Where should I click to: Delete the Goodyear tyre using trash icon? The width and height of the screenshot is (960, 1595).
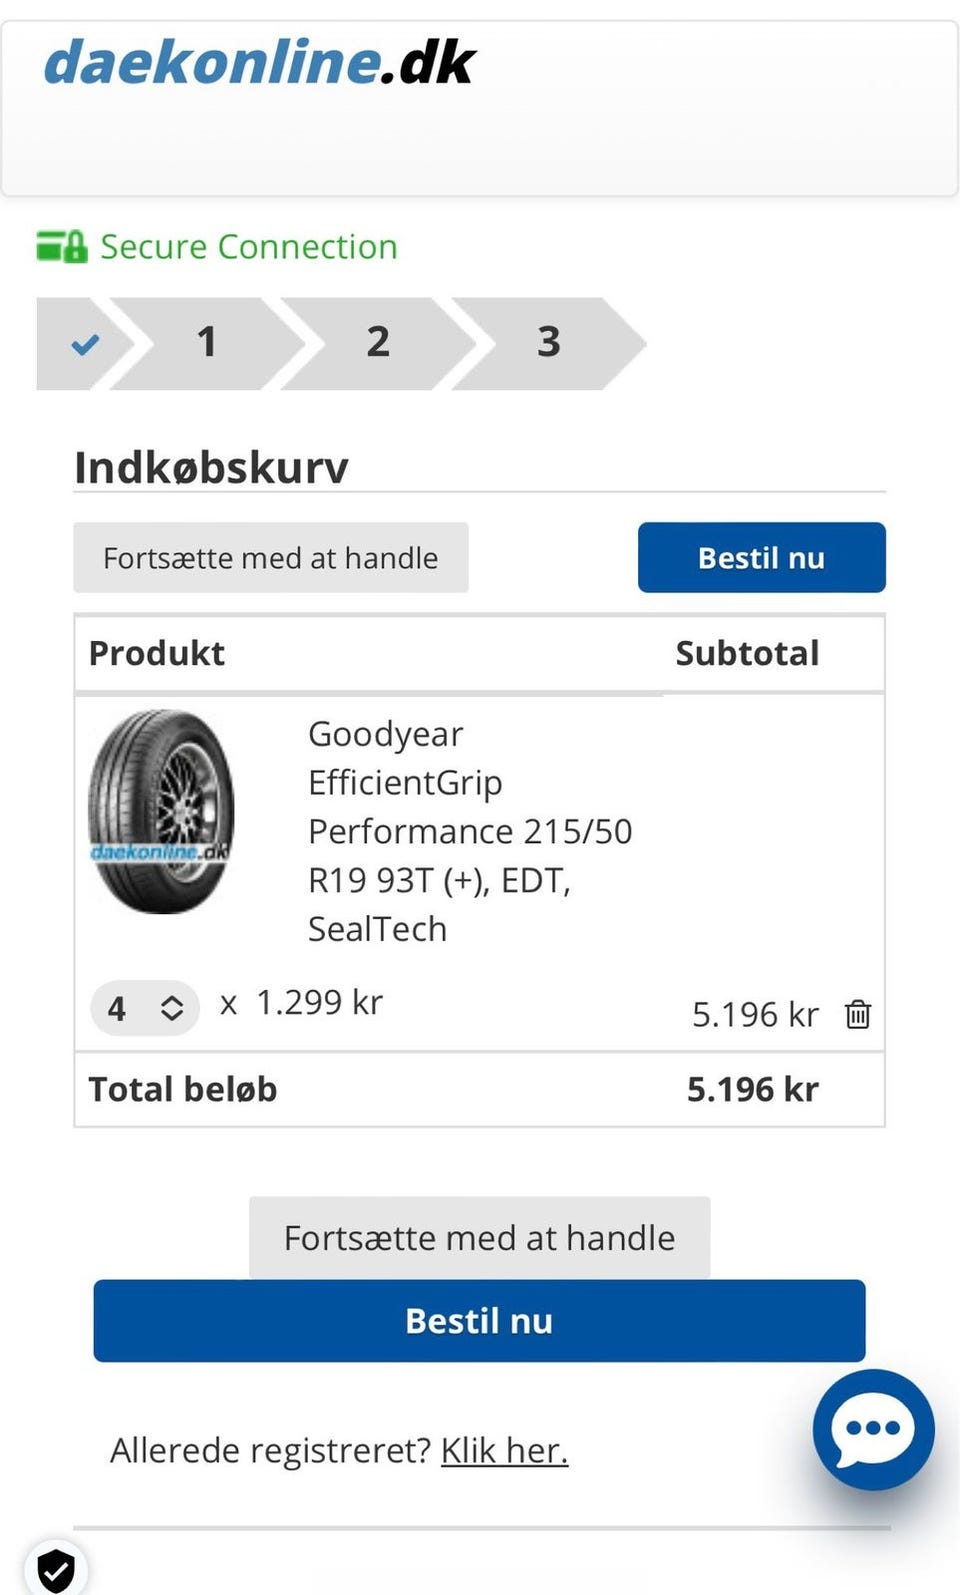tap(858, 1014)
